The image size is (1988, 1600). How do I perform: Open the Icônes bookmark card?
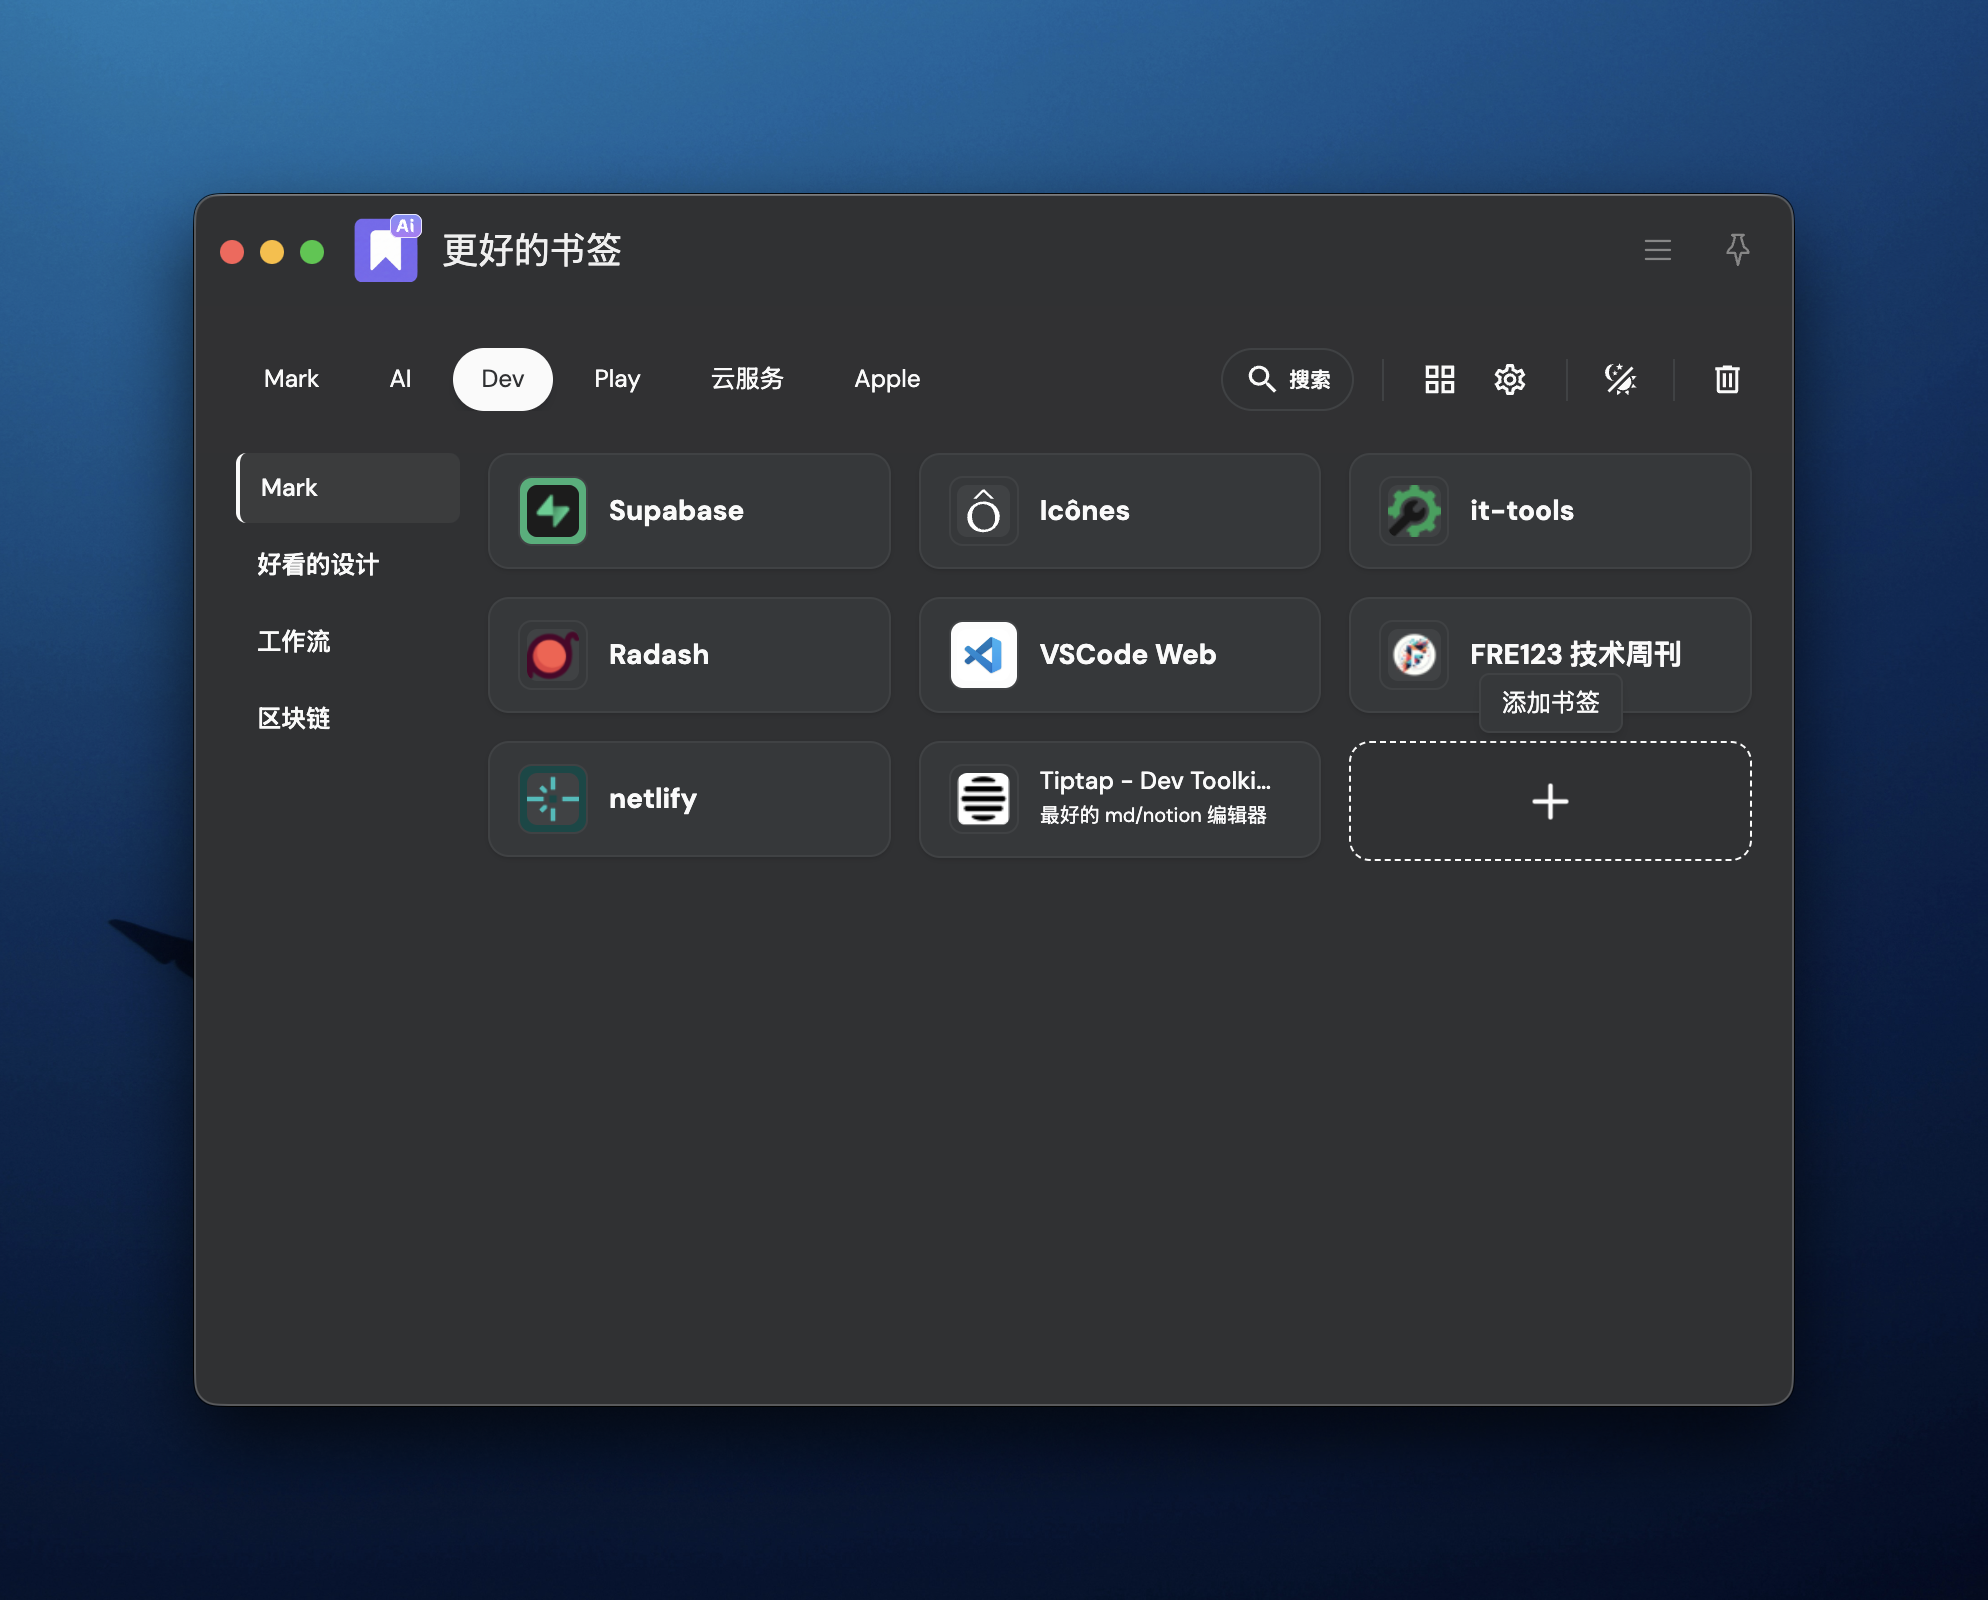(1119, 511)
